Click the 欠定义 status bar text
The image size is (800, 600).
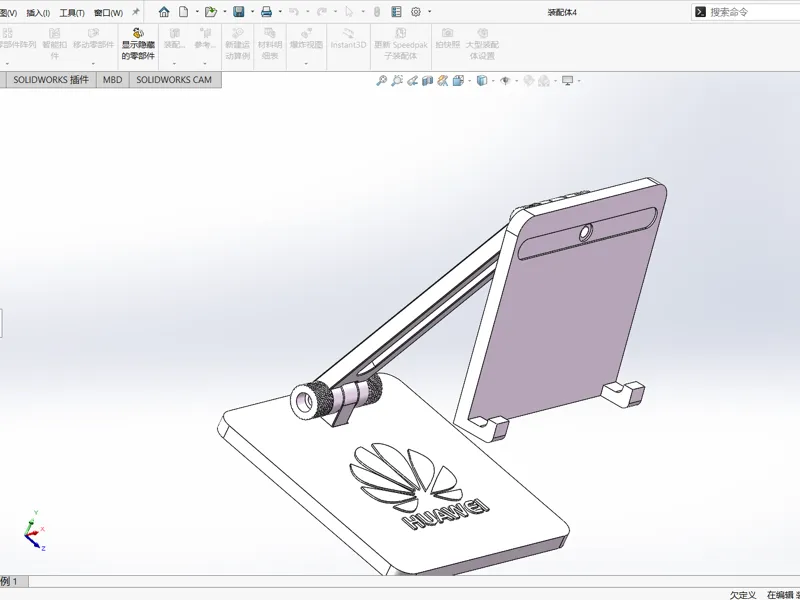coord(743,595)
